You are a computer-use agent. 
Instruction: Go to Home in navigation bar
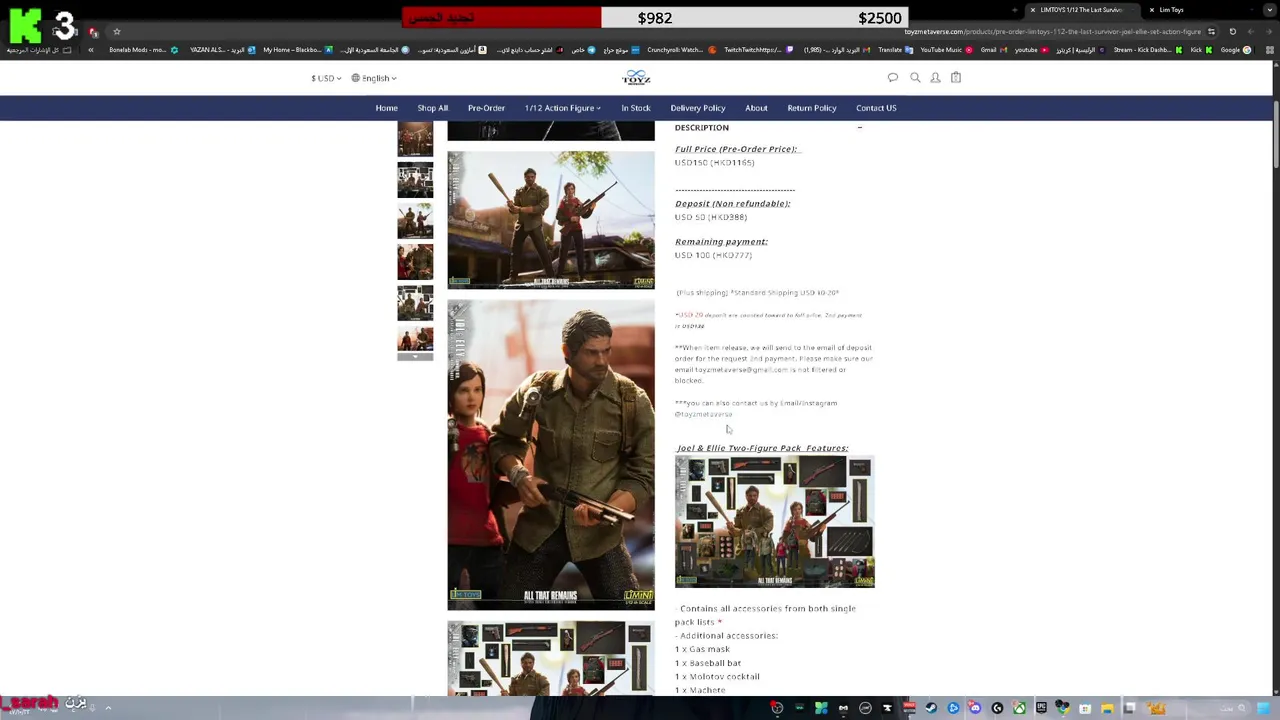pyautogui.click(x=386, y=108)
